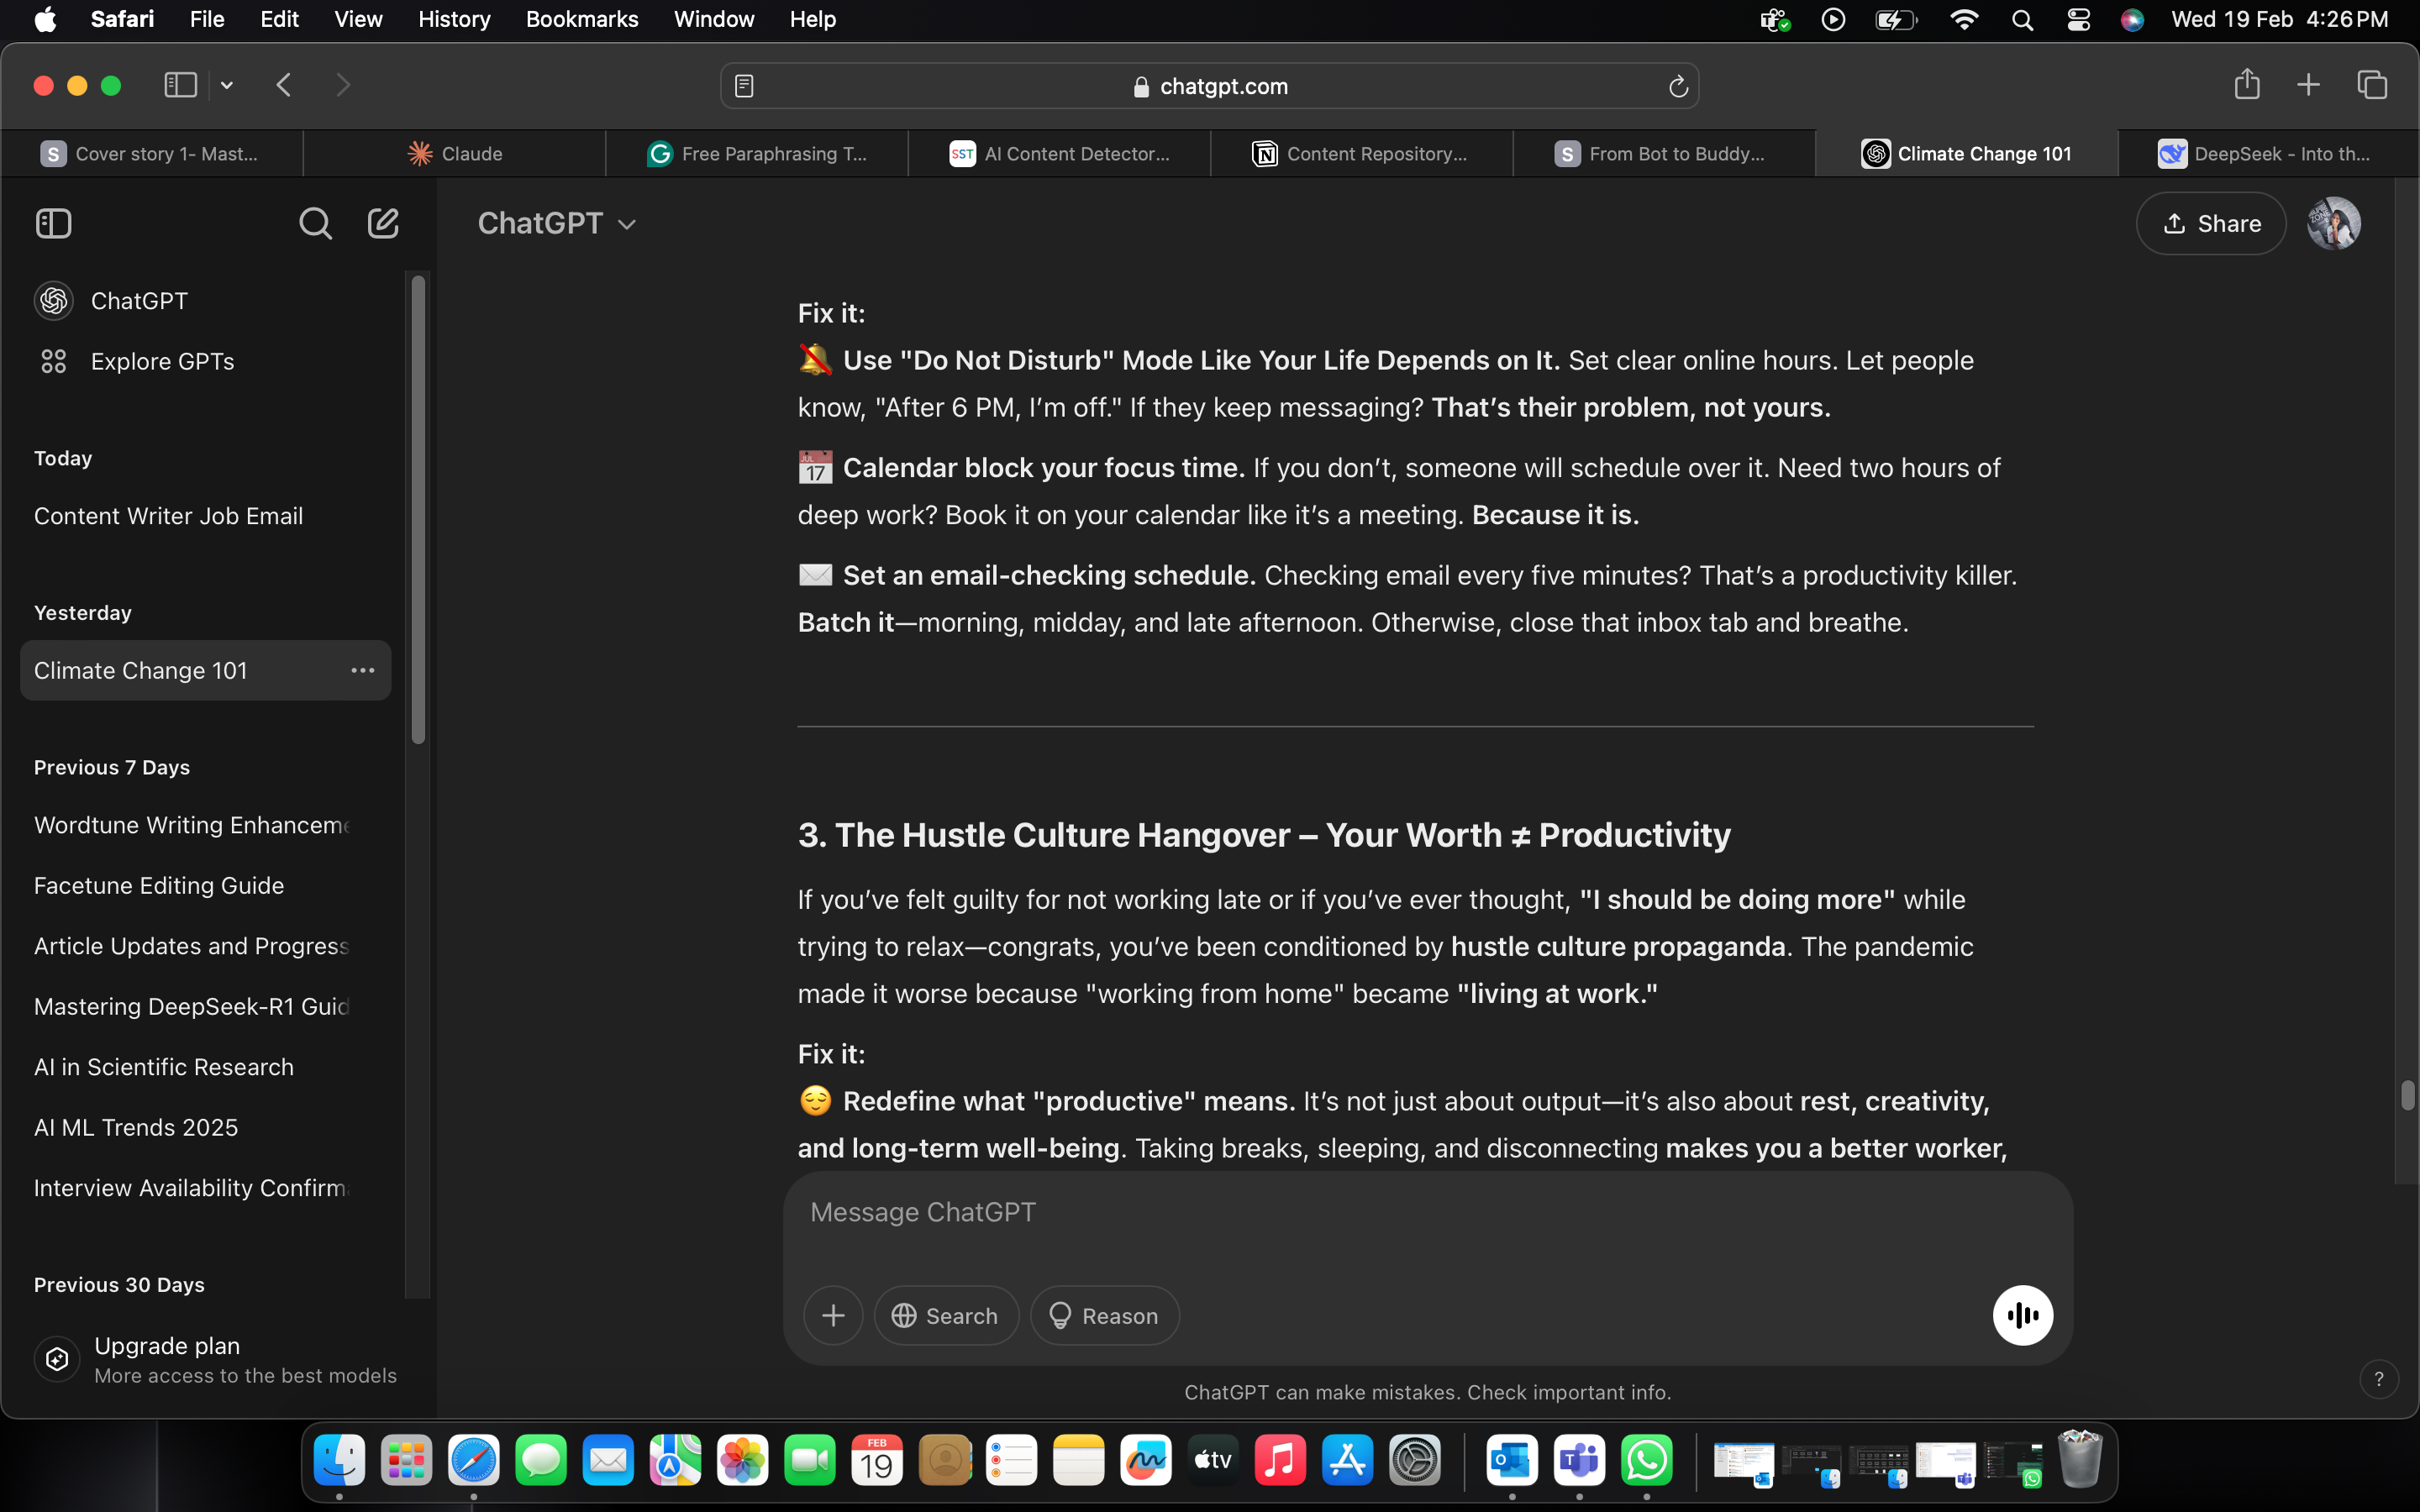
Task: Open Safari share sheet icon
Action: pyautogui.click(x=2247, y=84)
